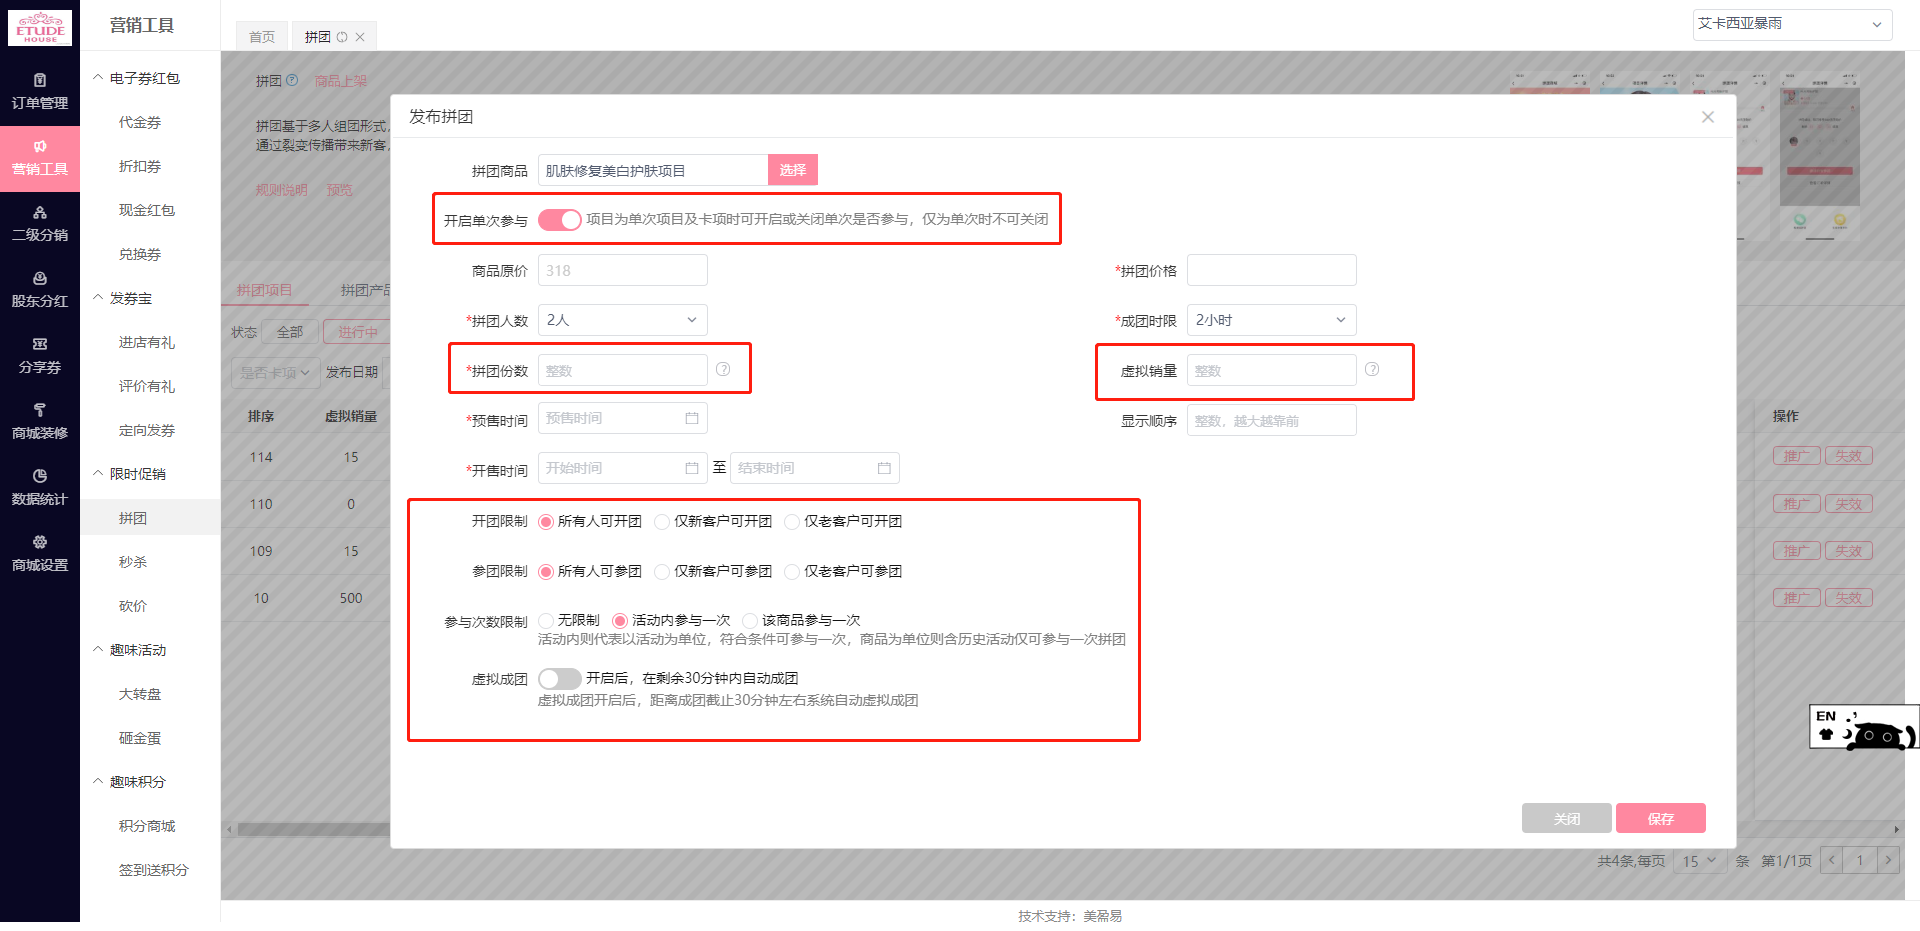This screenshot has width=1920, height=931.
Task: Open the 成团时限 dropdown
Action: coord(1270,320)
